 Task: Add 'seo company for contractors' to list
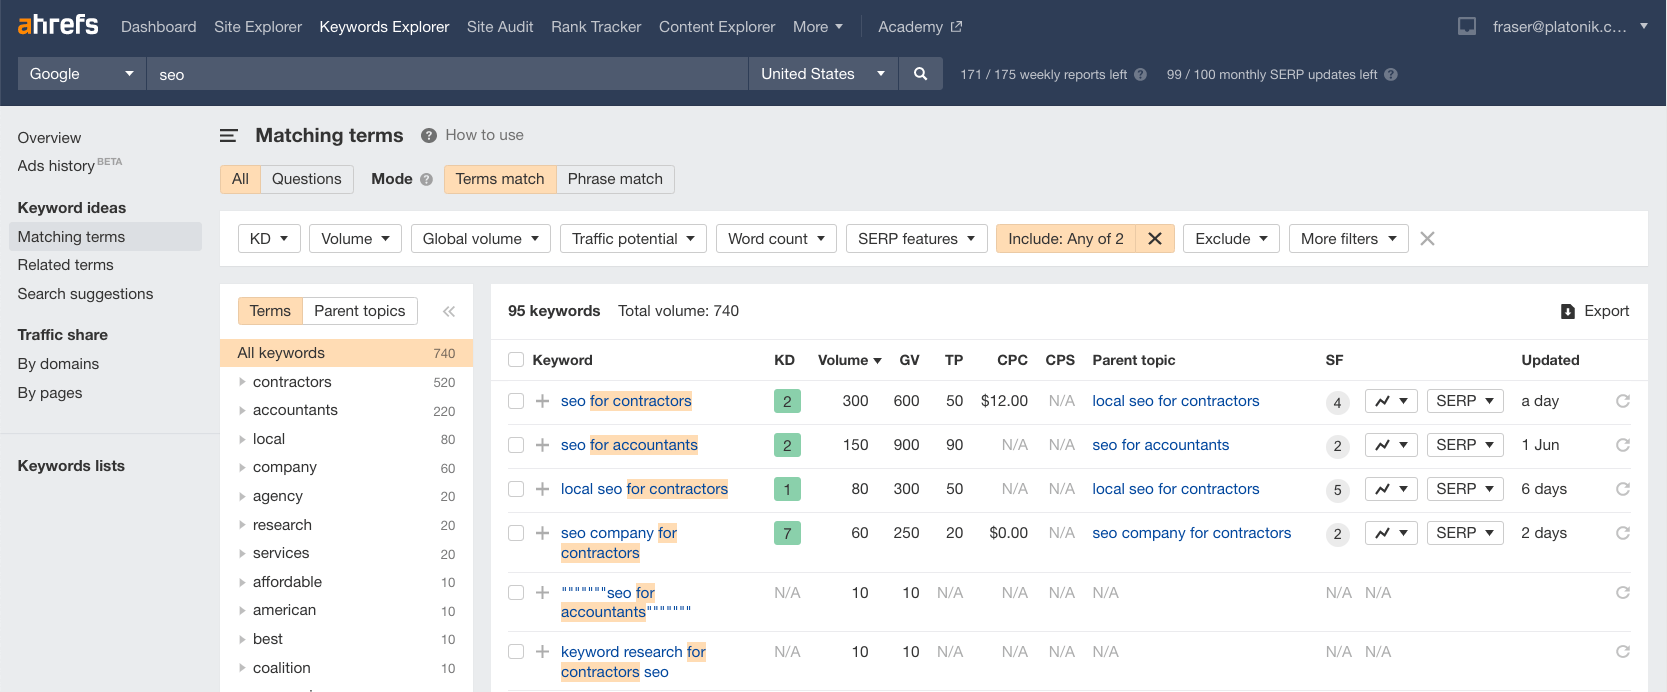tap(542, 533)
